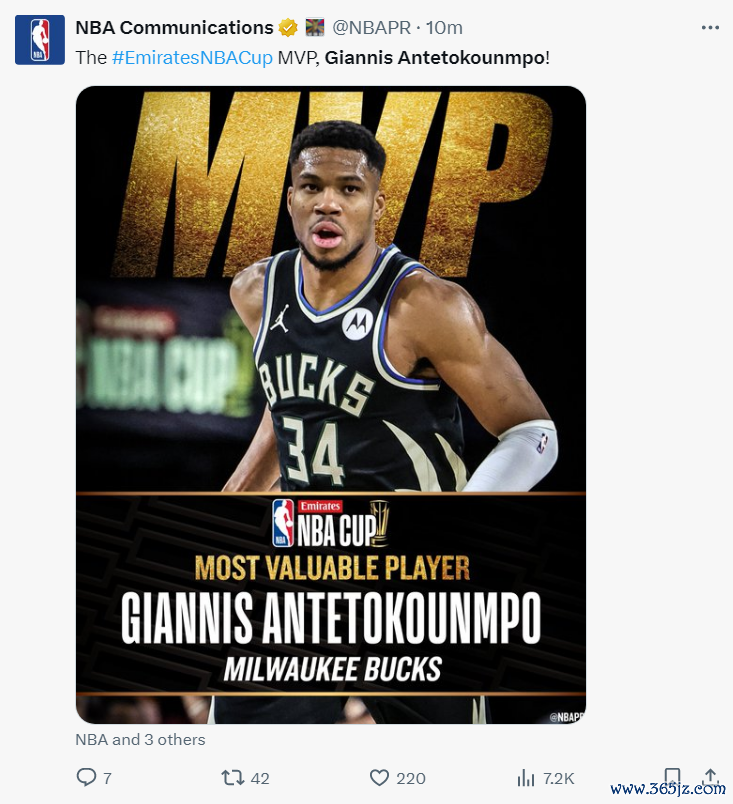Click the gold verified badge
The height and width of the screenshot is (804, 733).
coord(288,28)
